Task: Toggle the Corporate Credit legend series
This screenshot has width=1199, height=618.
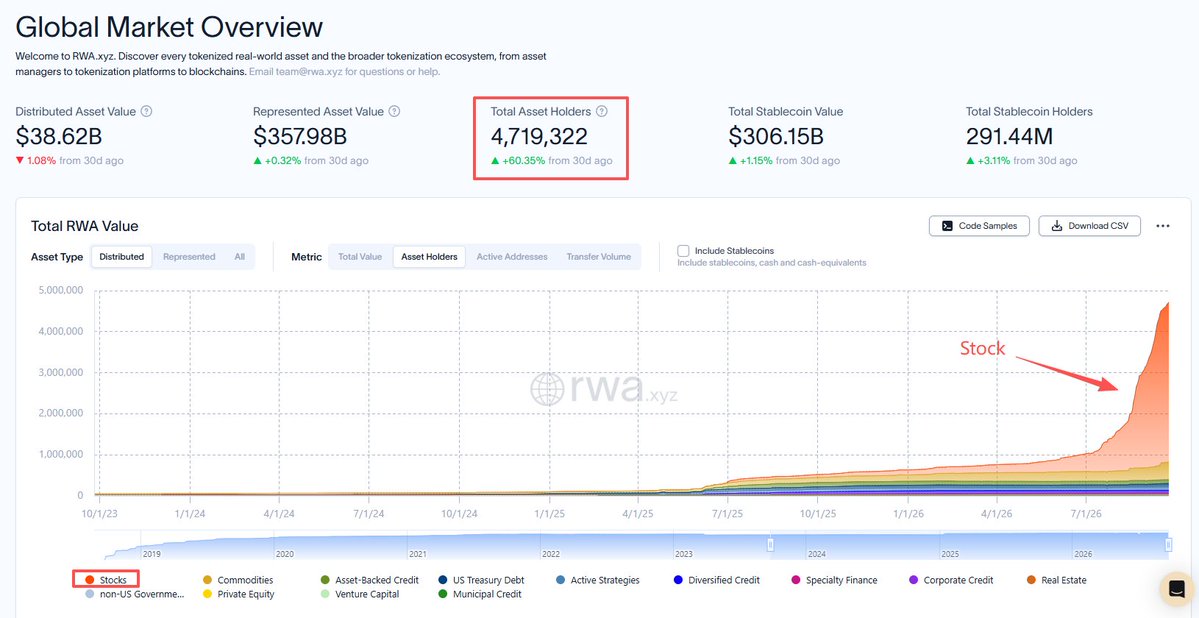Action: (x=951, y=581)
